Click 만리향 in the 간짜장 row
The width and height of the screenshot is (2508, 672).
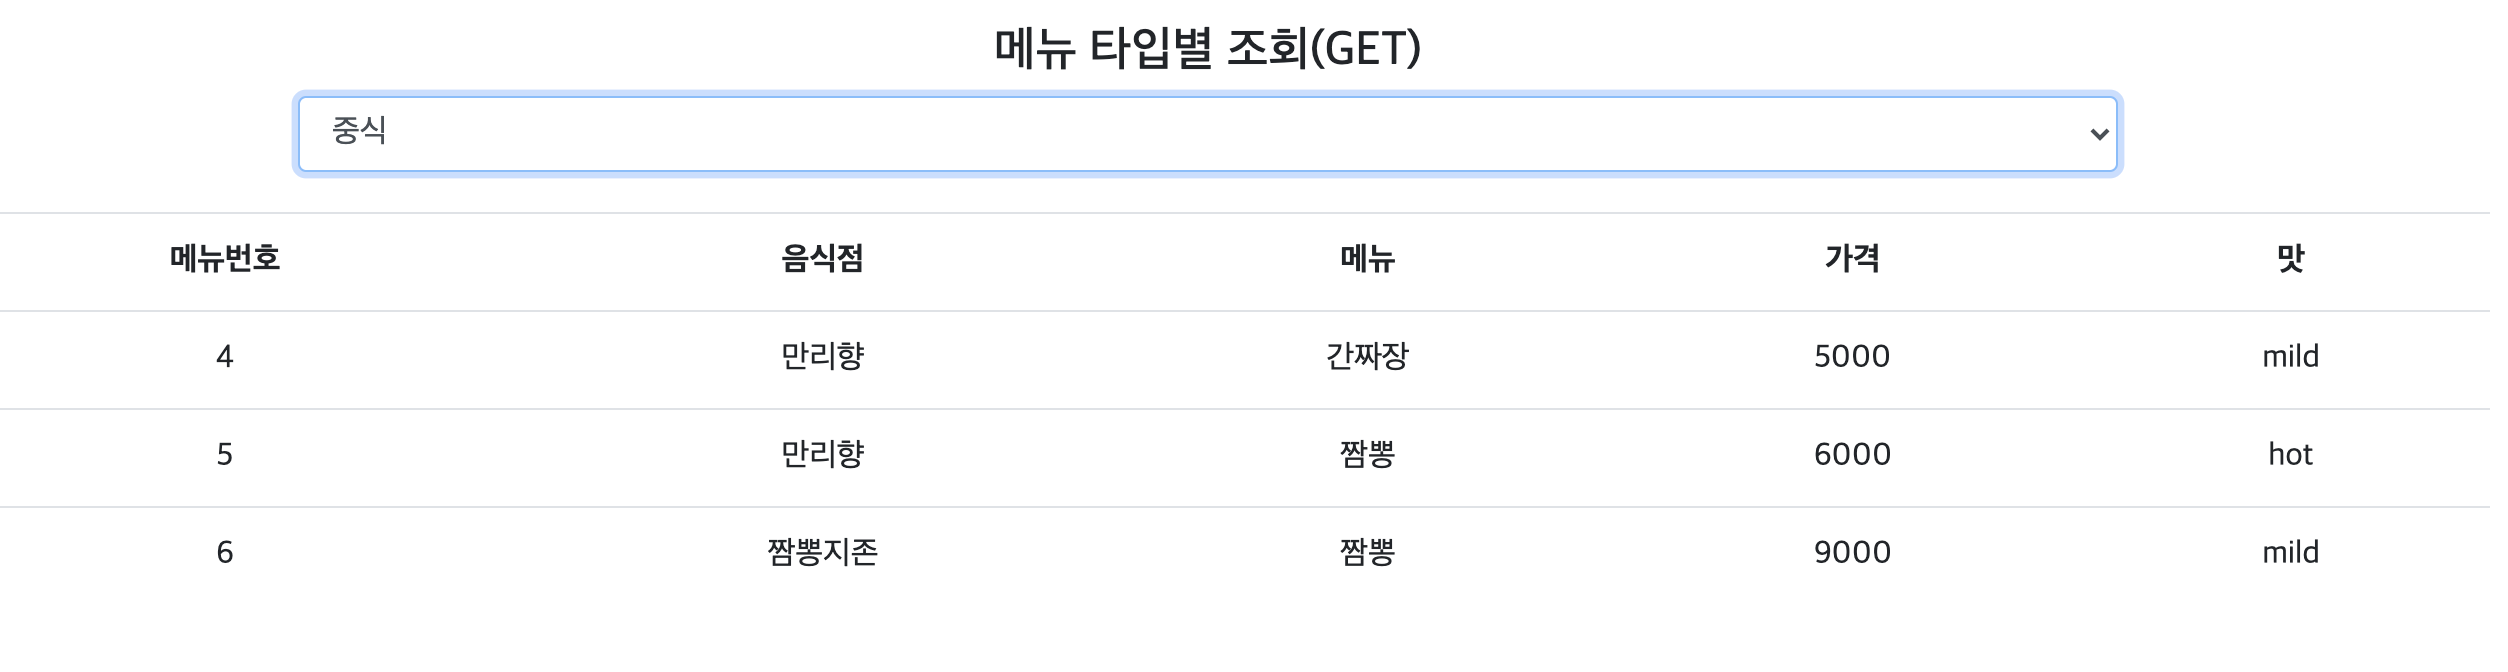pyautogui.click(x=822, y=357)
